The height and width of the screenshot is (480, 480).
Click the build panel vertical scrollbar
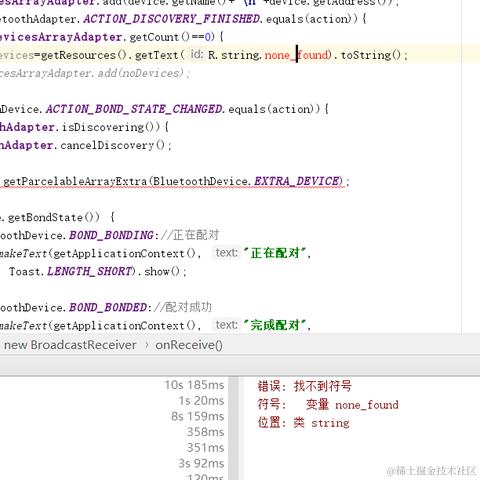click(233, 428)
